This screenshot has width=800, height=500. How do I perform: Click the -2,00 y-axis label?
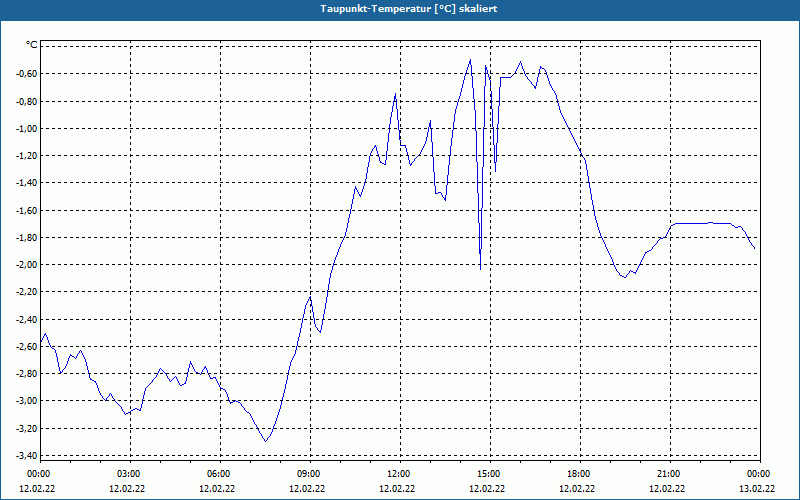pyautogui.click(x=27, y=264)
